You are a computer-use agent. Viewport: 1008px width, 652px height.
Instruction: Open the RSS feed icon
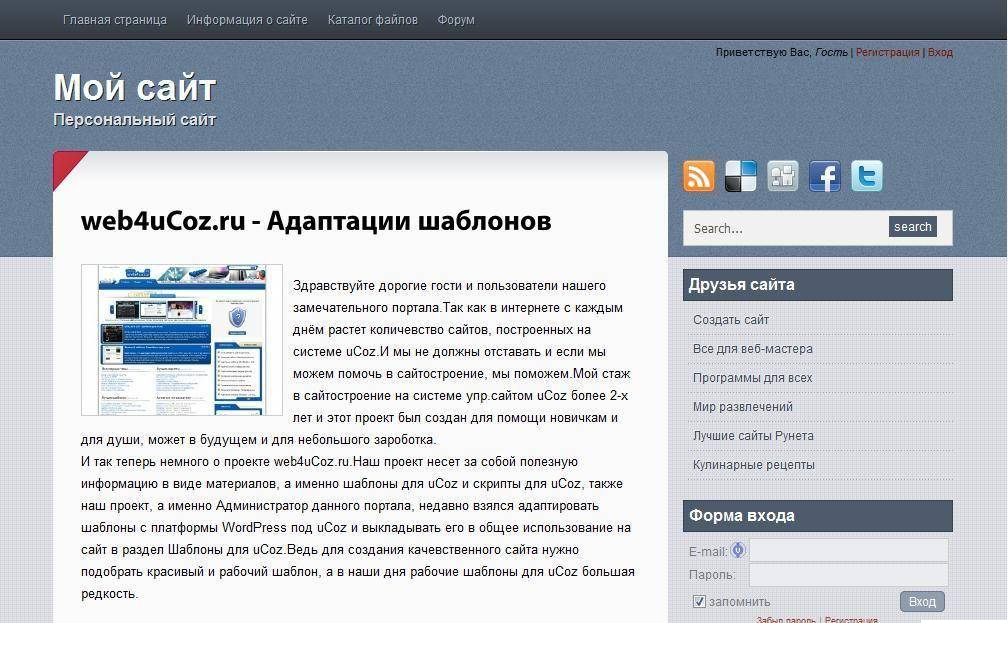point(699,176)
